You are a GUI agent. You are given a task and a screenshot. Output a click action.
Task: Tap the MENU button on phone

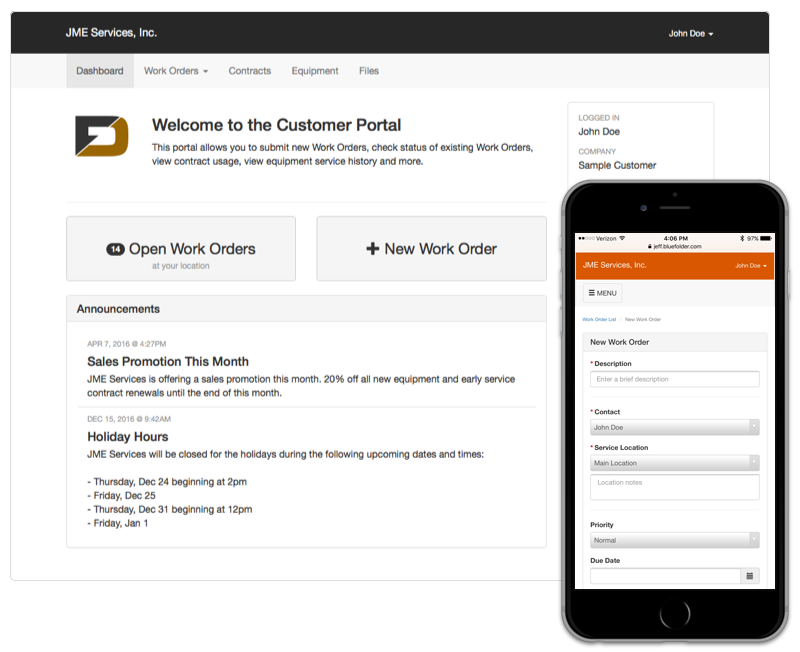point(603,293)
